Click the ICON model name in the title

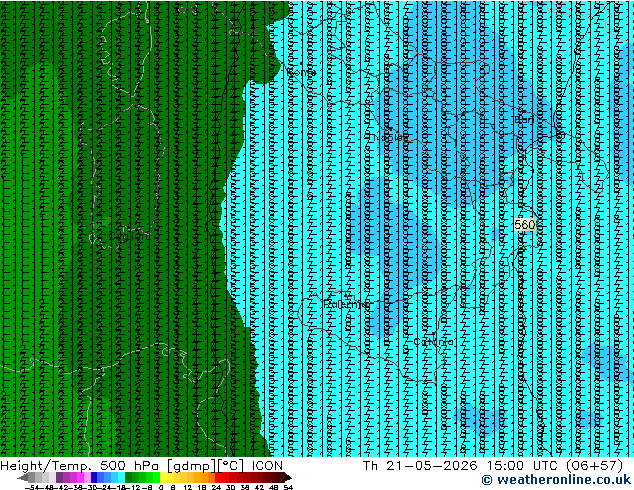267,466
